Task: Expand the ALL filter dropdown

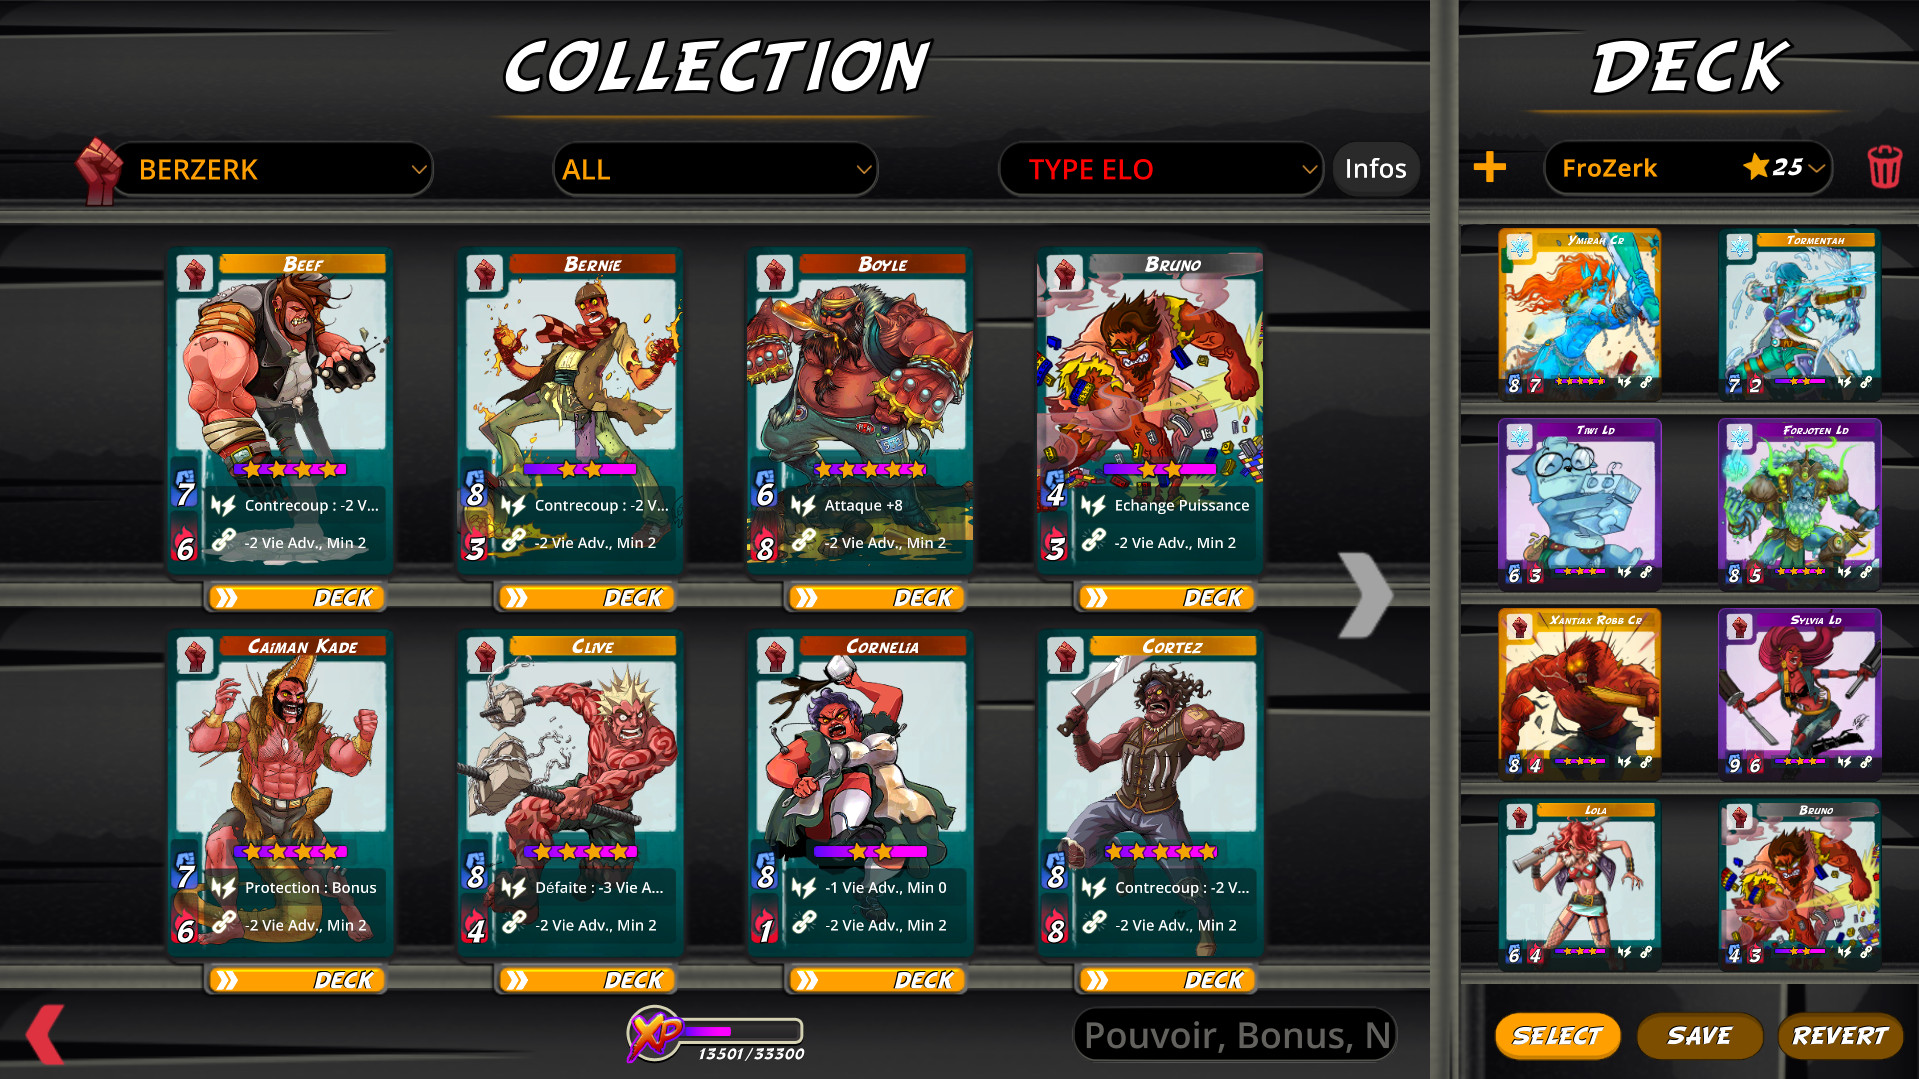Action: [715, 170]
